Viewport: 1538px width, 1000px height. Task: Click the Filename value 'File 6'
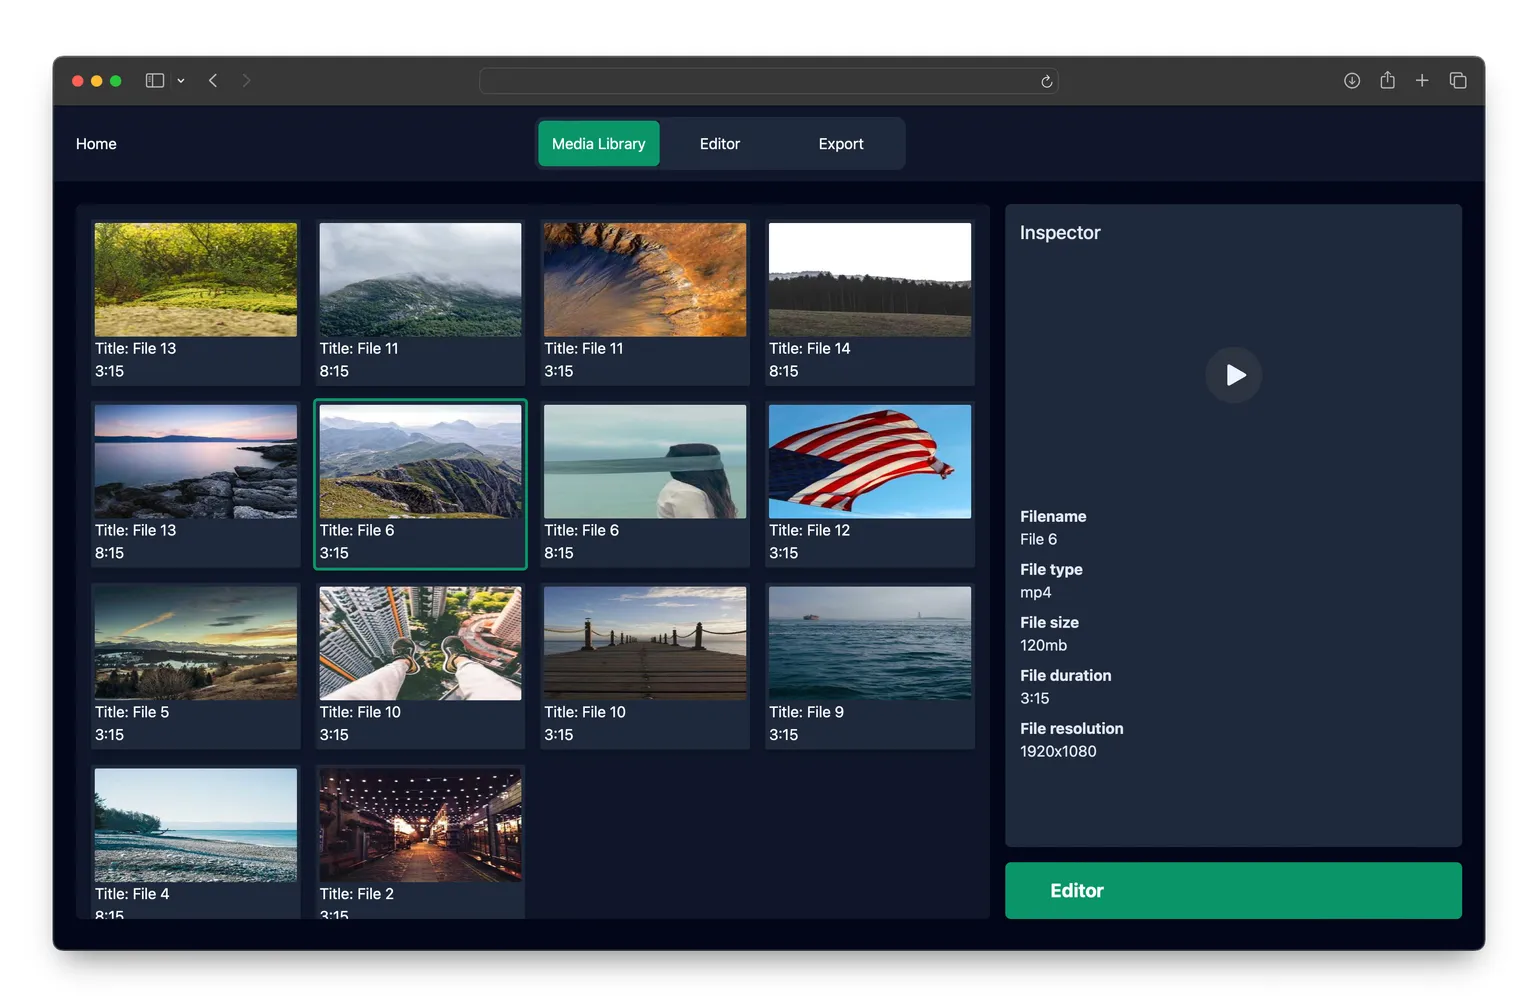tap(1038, 540)
